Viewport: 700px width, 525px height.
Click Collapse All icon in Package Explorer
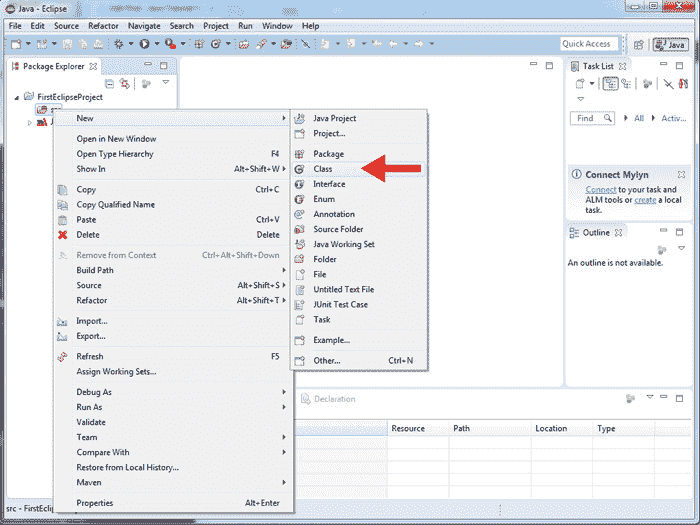pos(109,83)
